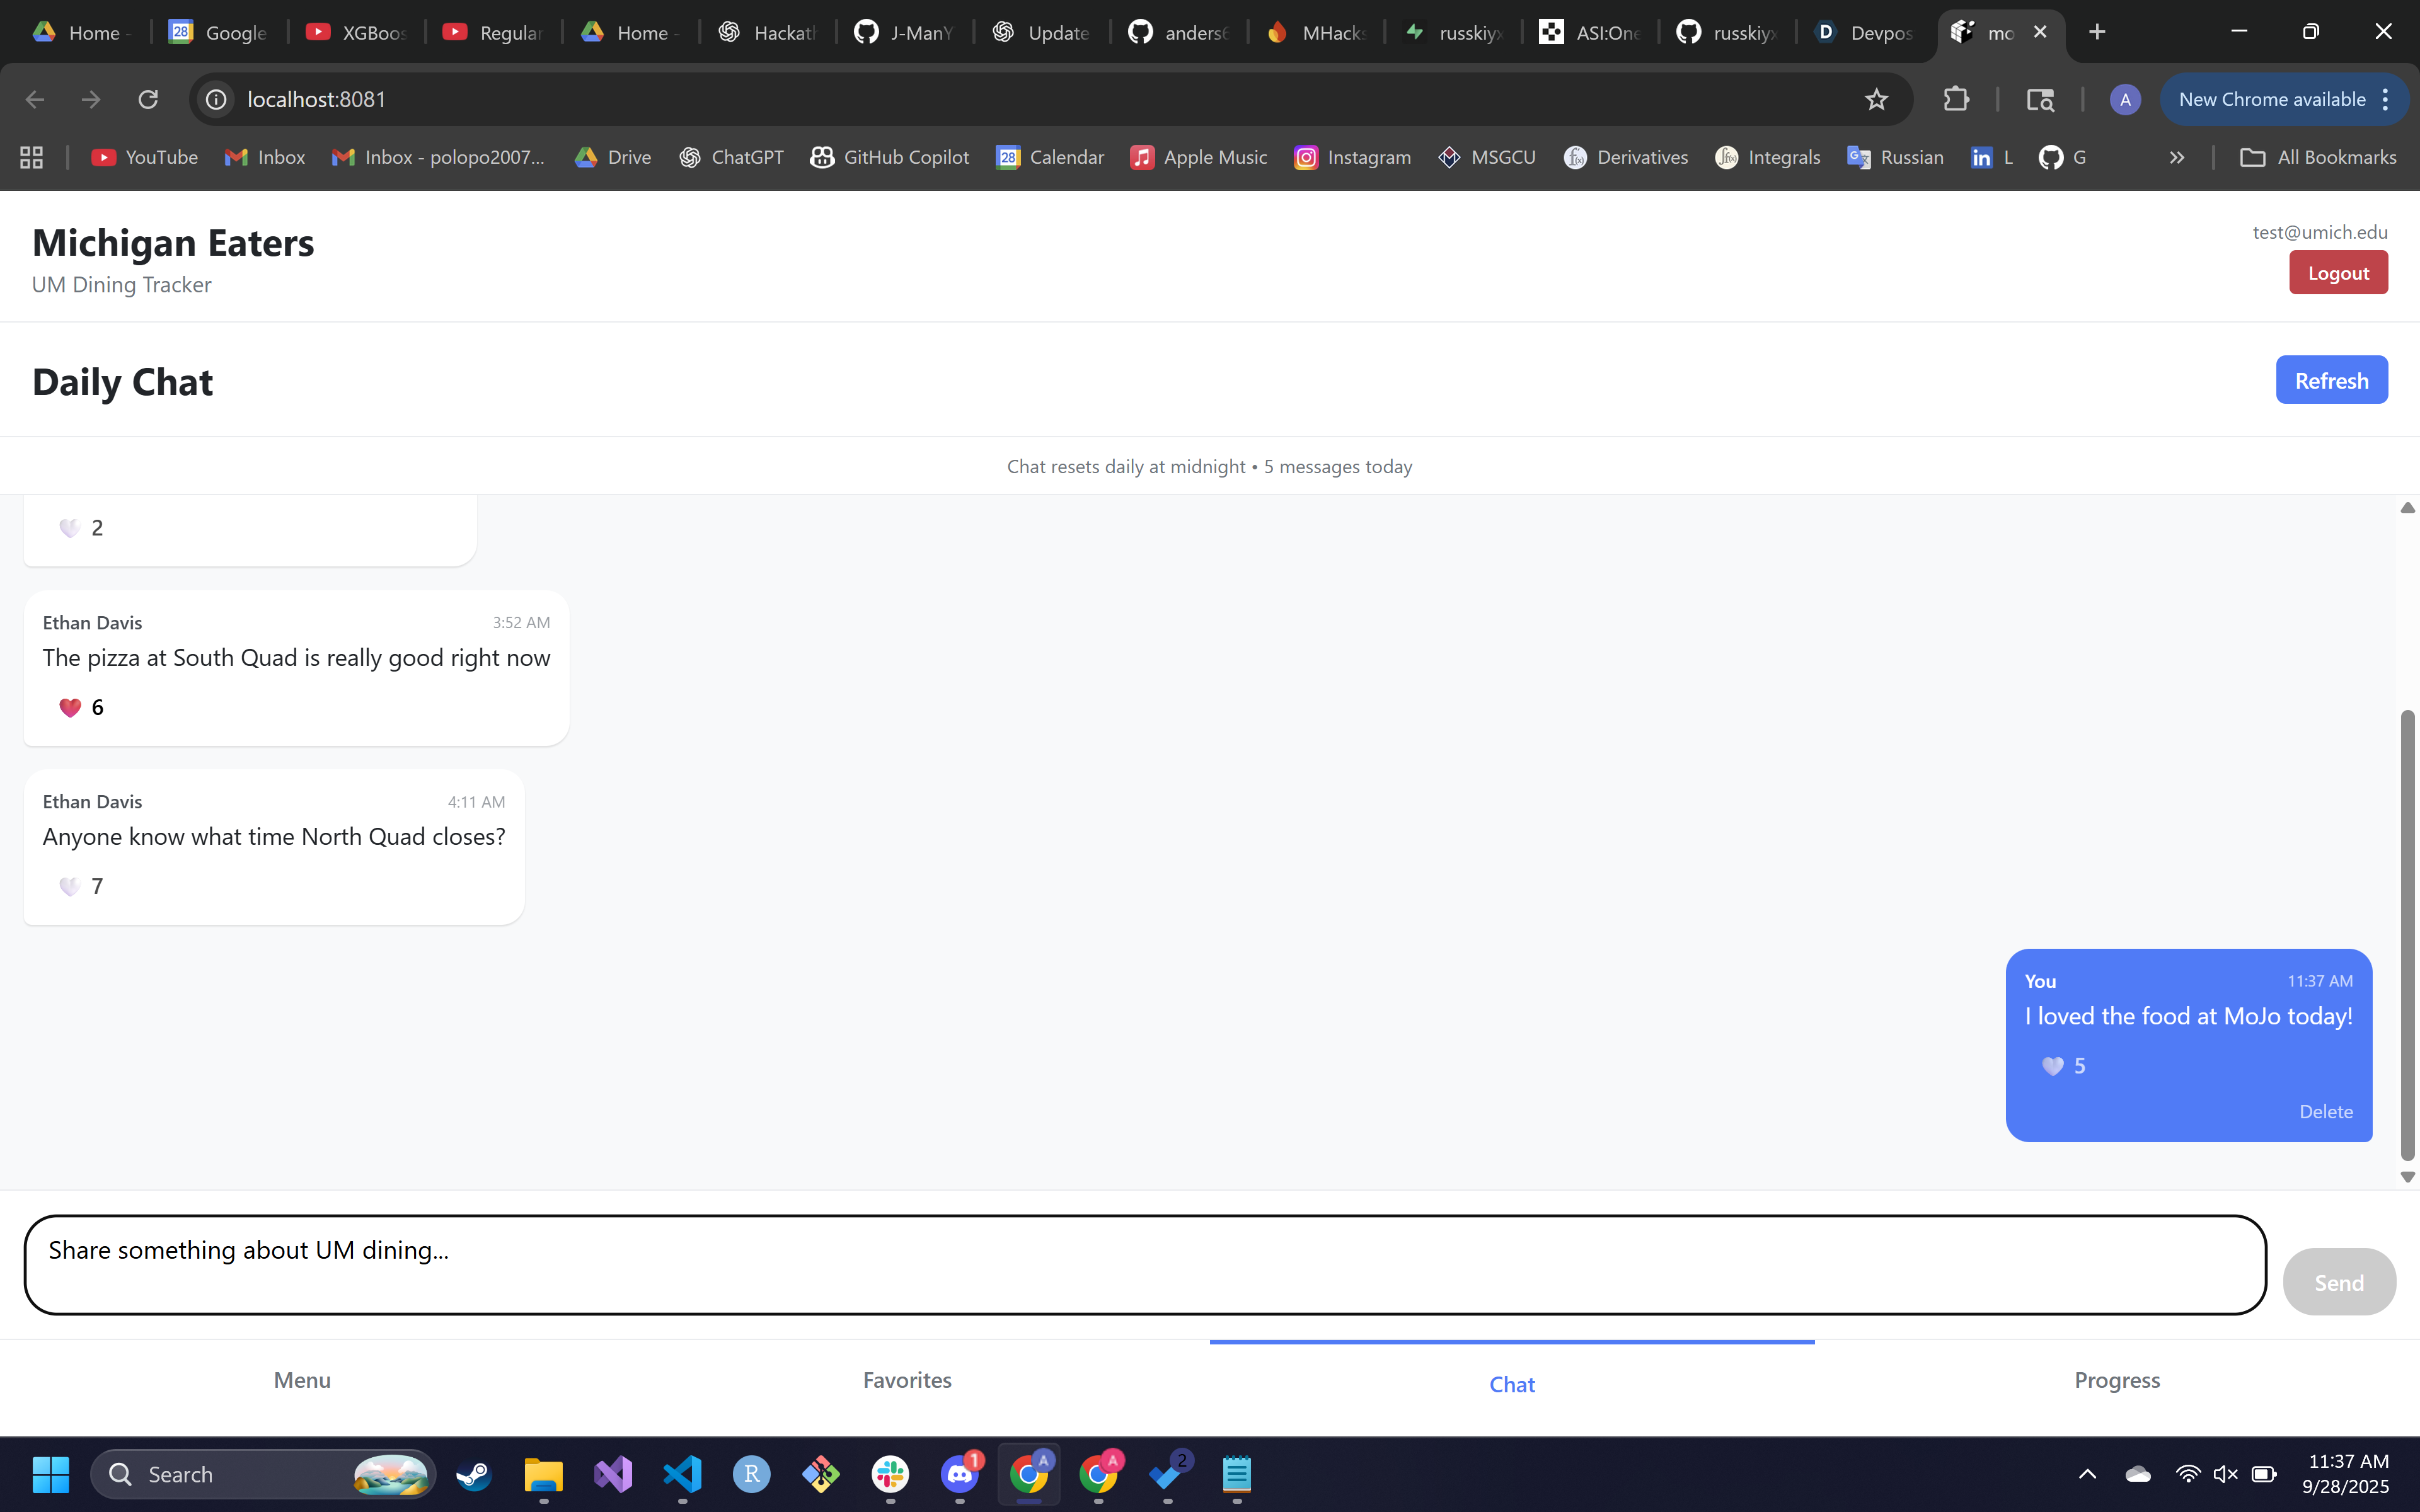The height and width of the screenshot is (1512, 2420).
Task: Open Visual Studio Code from the taskbar
Action: coord(682,1474)
